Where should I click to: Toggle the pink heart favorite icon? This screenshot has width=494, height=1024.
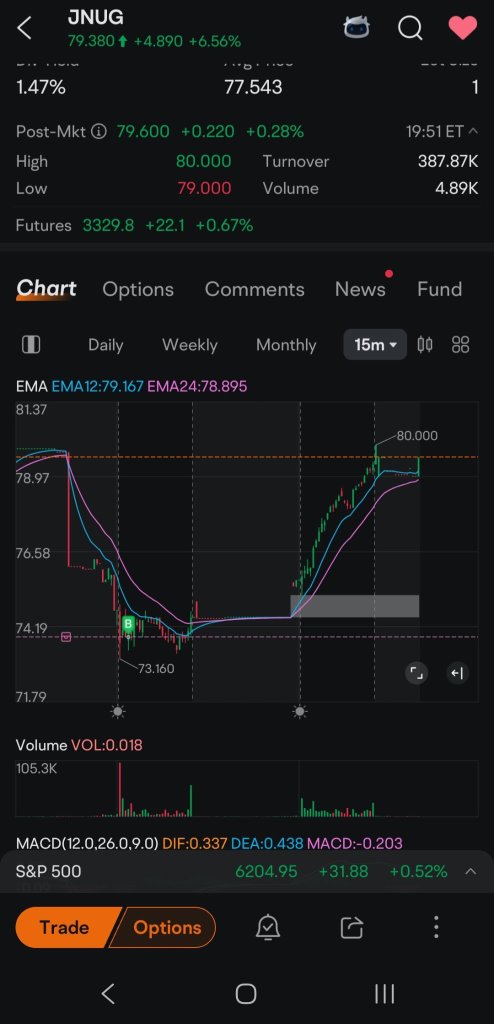coord(463,27)
